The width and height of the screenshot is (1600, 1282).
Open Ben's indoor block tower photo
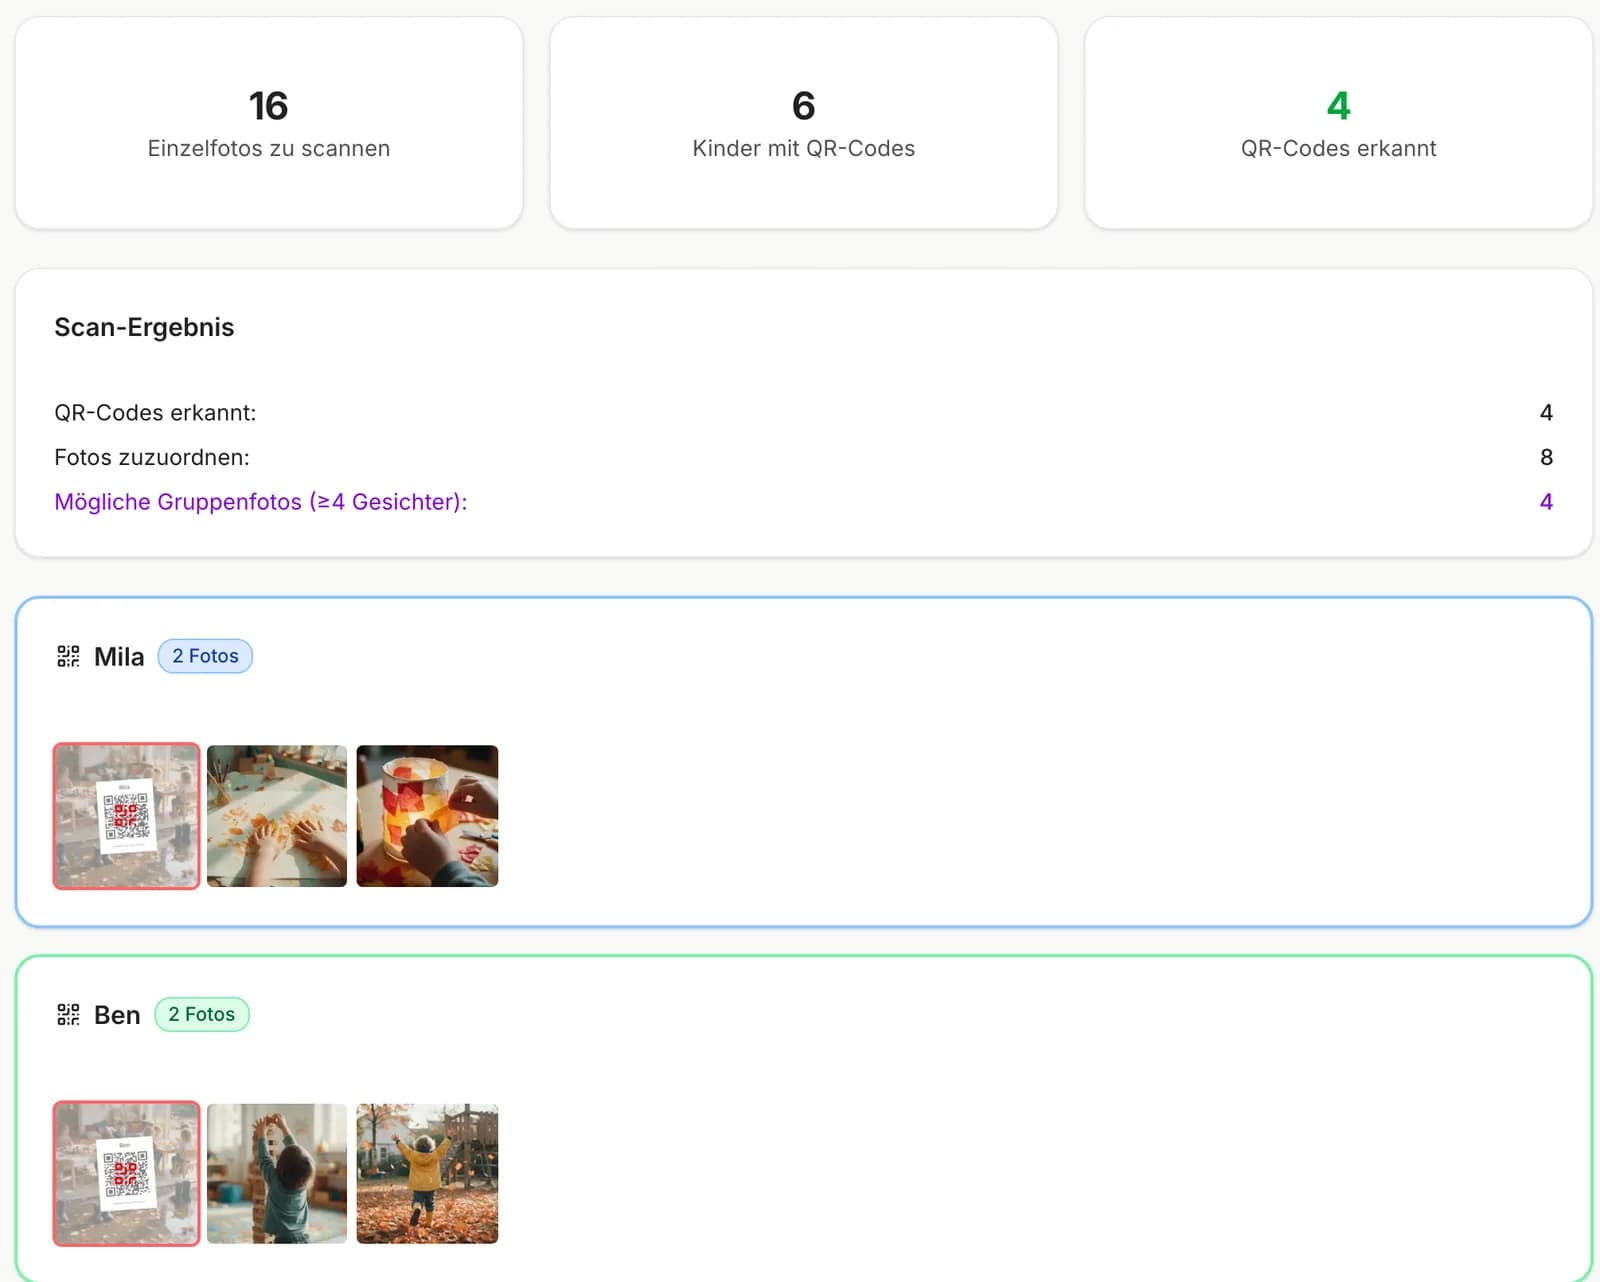(277, 1174)
